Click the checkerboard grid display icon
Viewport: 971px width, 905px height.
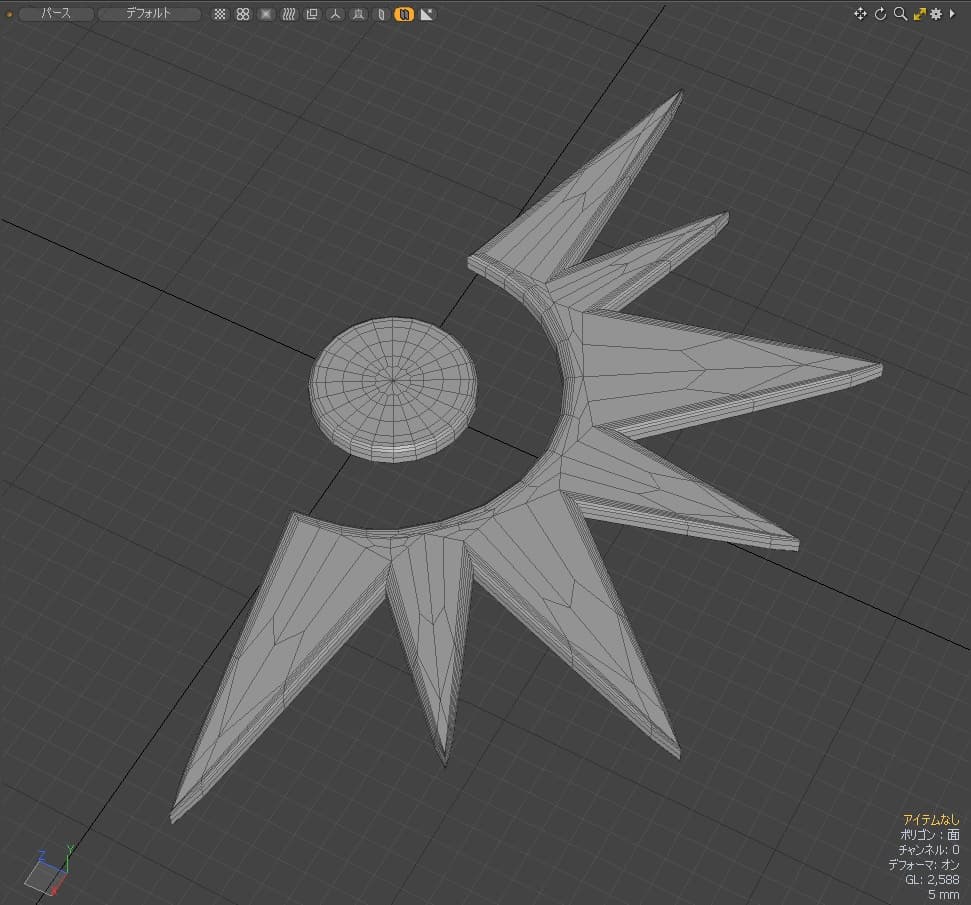click(x=219, y=14)
